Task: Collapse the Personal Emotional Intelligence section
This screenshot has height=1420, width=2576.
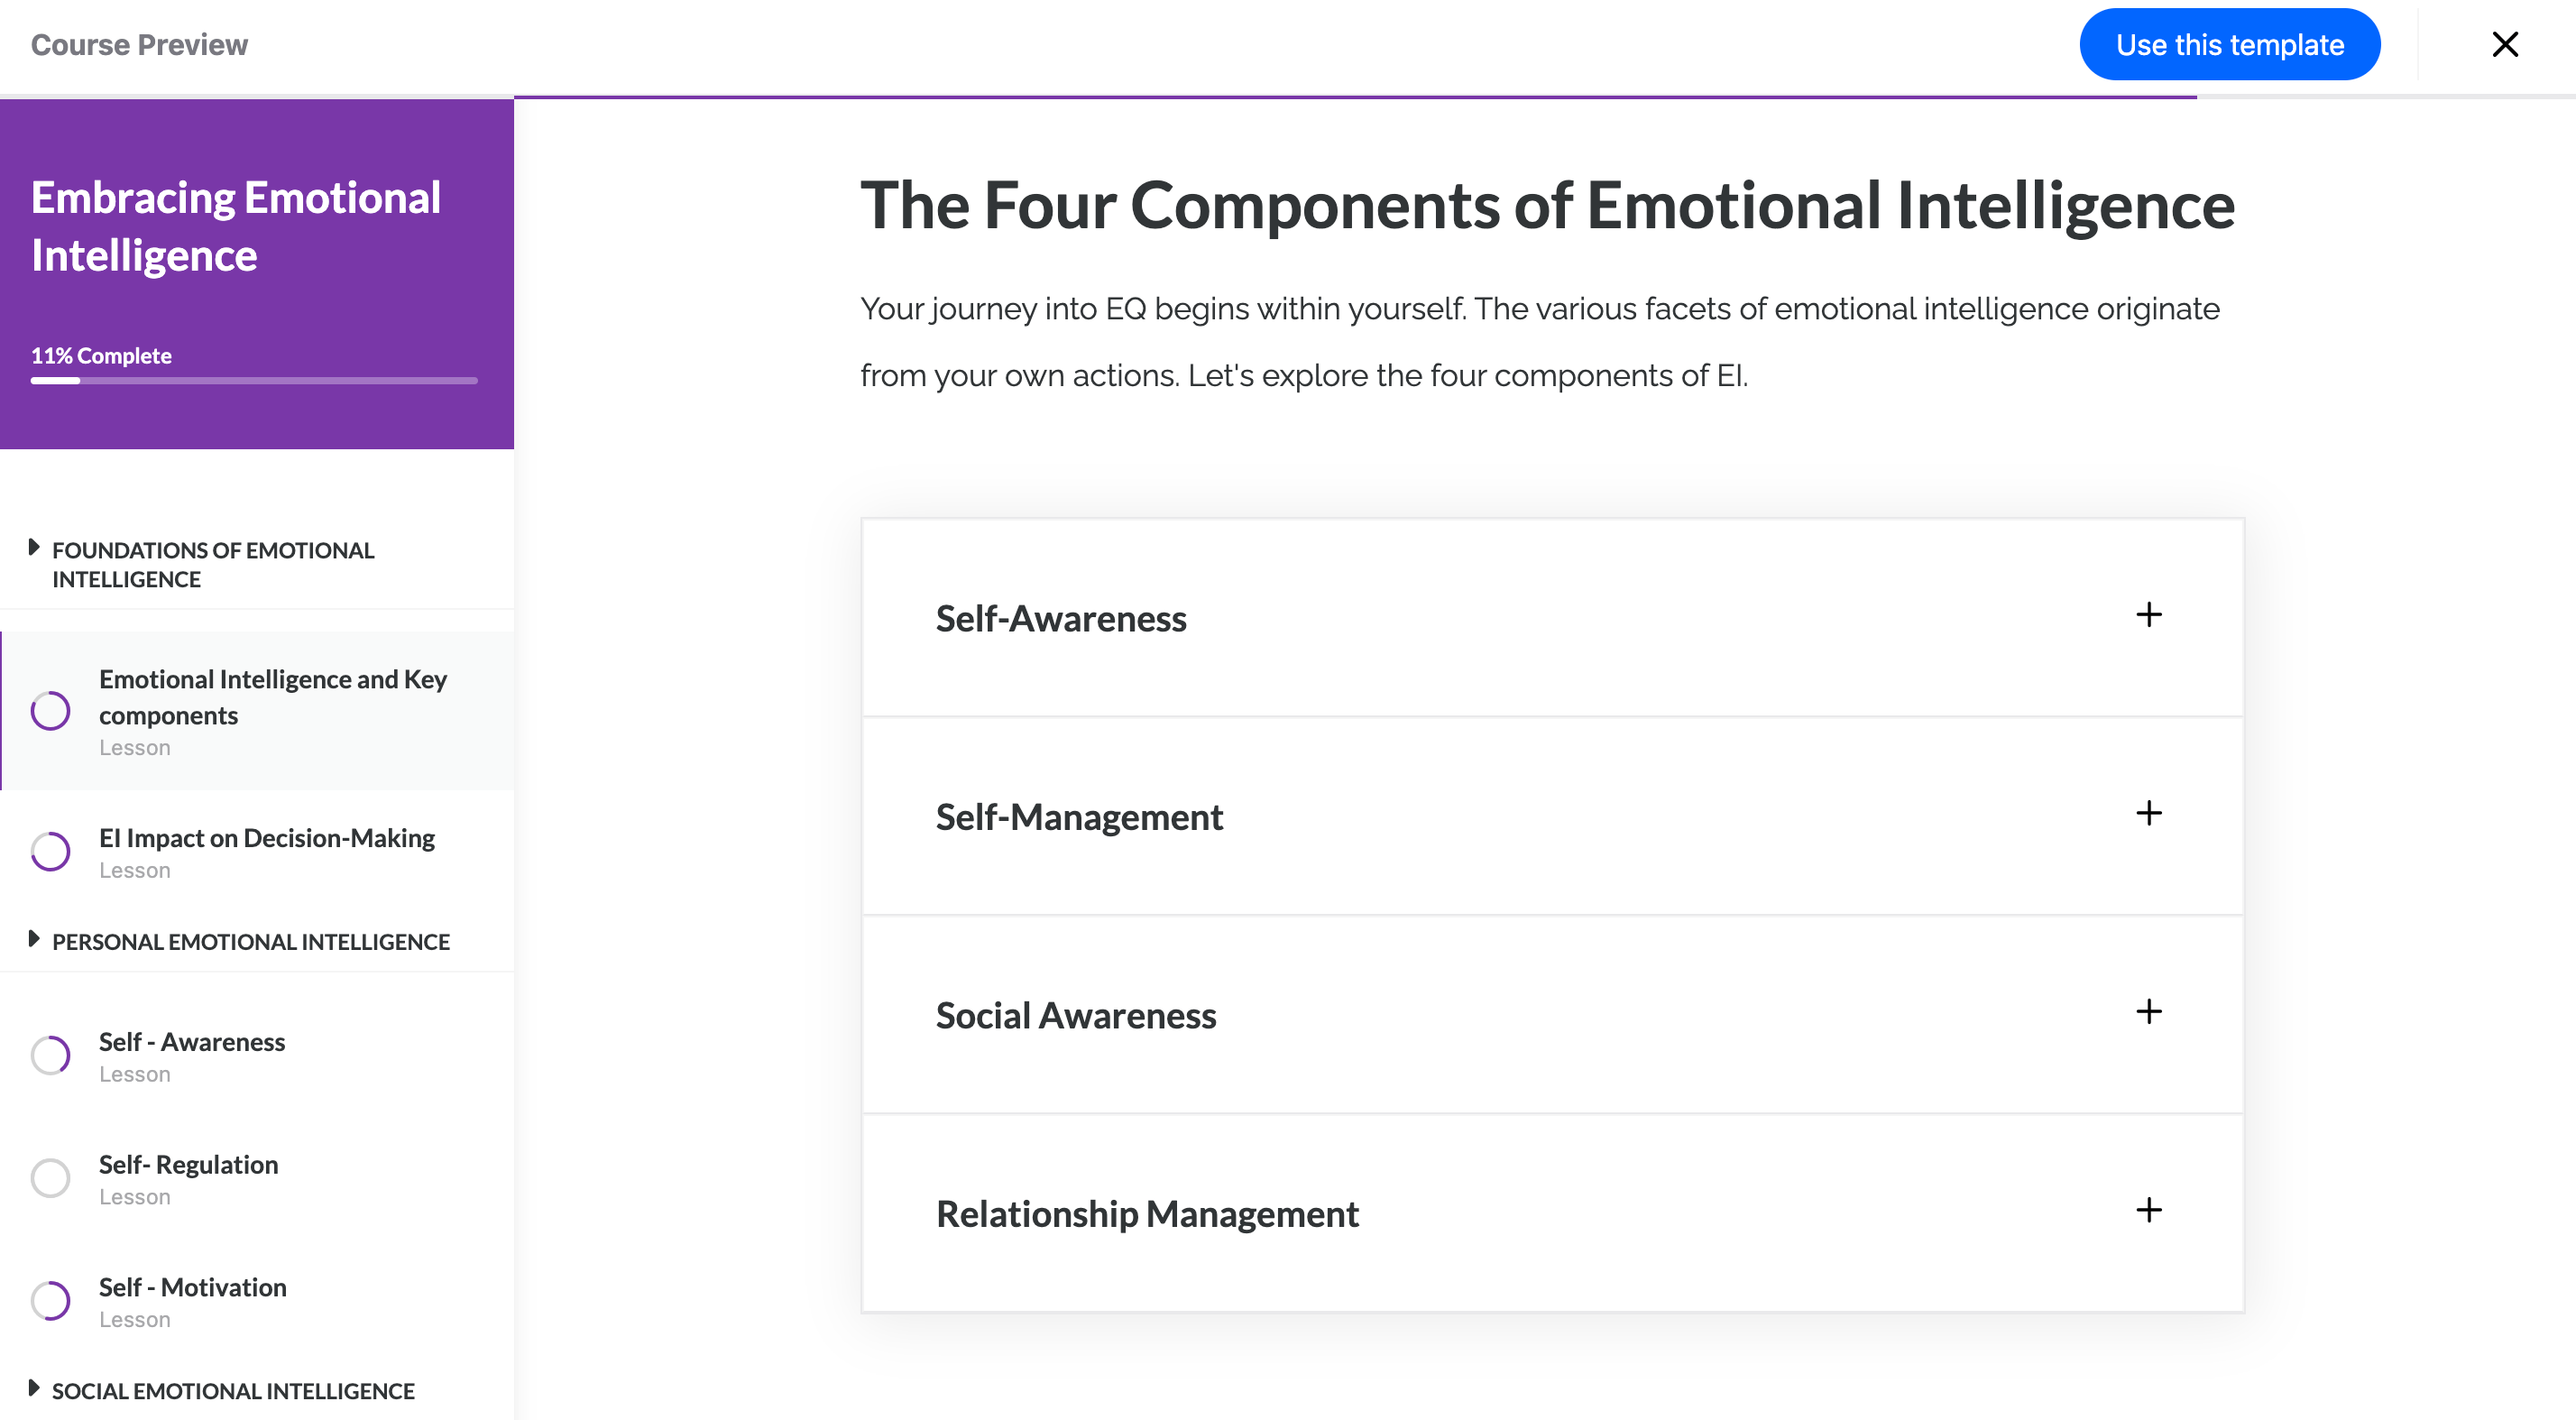Action: click(x=34, y=939)
